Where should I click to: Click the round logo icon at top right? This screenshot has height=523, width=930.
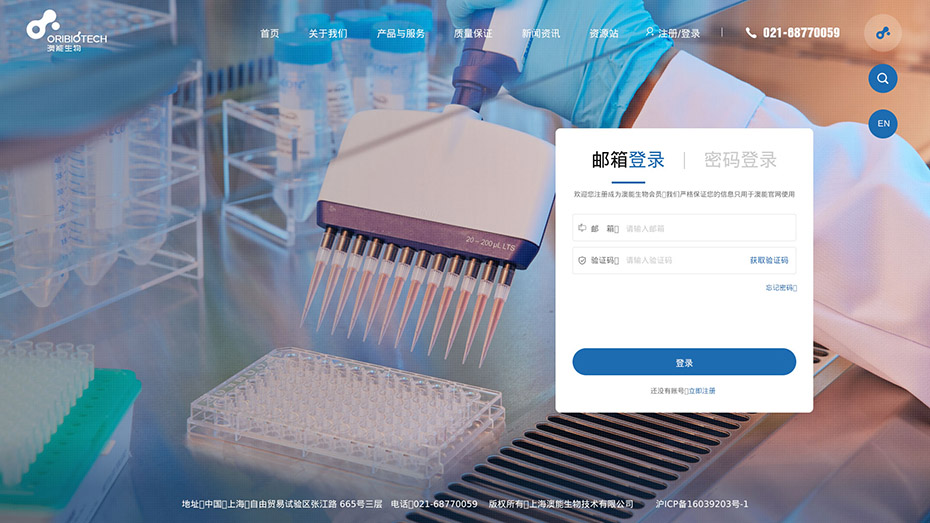coord(883,33)
